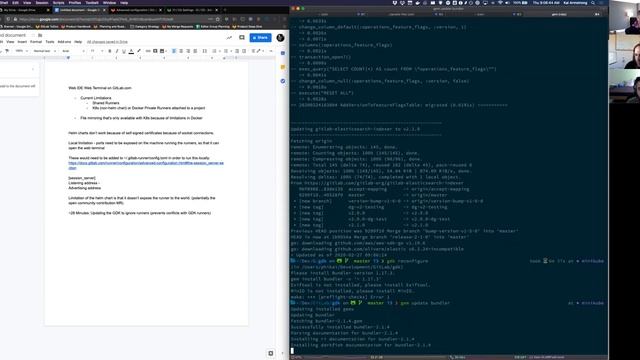
Task: Select the gem (ruby) terminal tab
Action: tap(559, 14)
